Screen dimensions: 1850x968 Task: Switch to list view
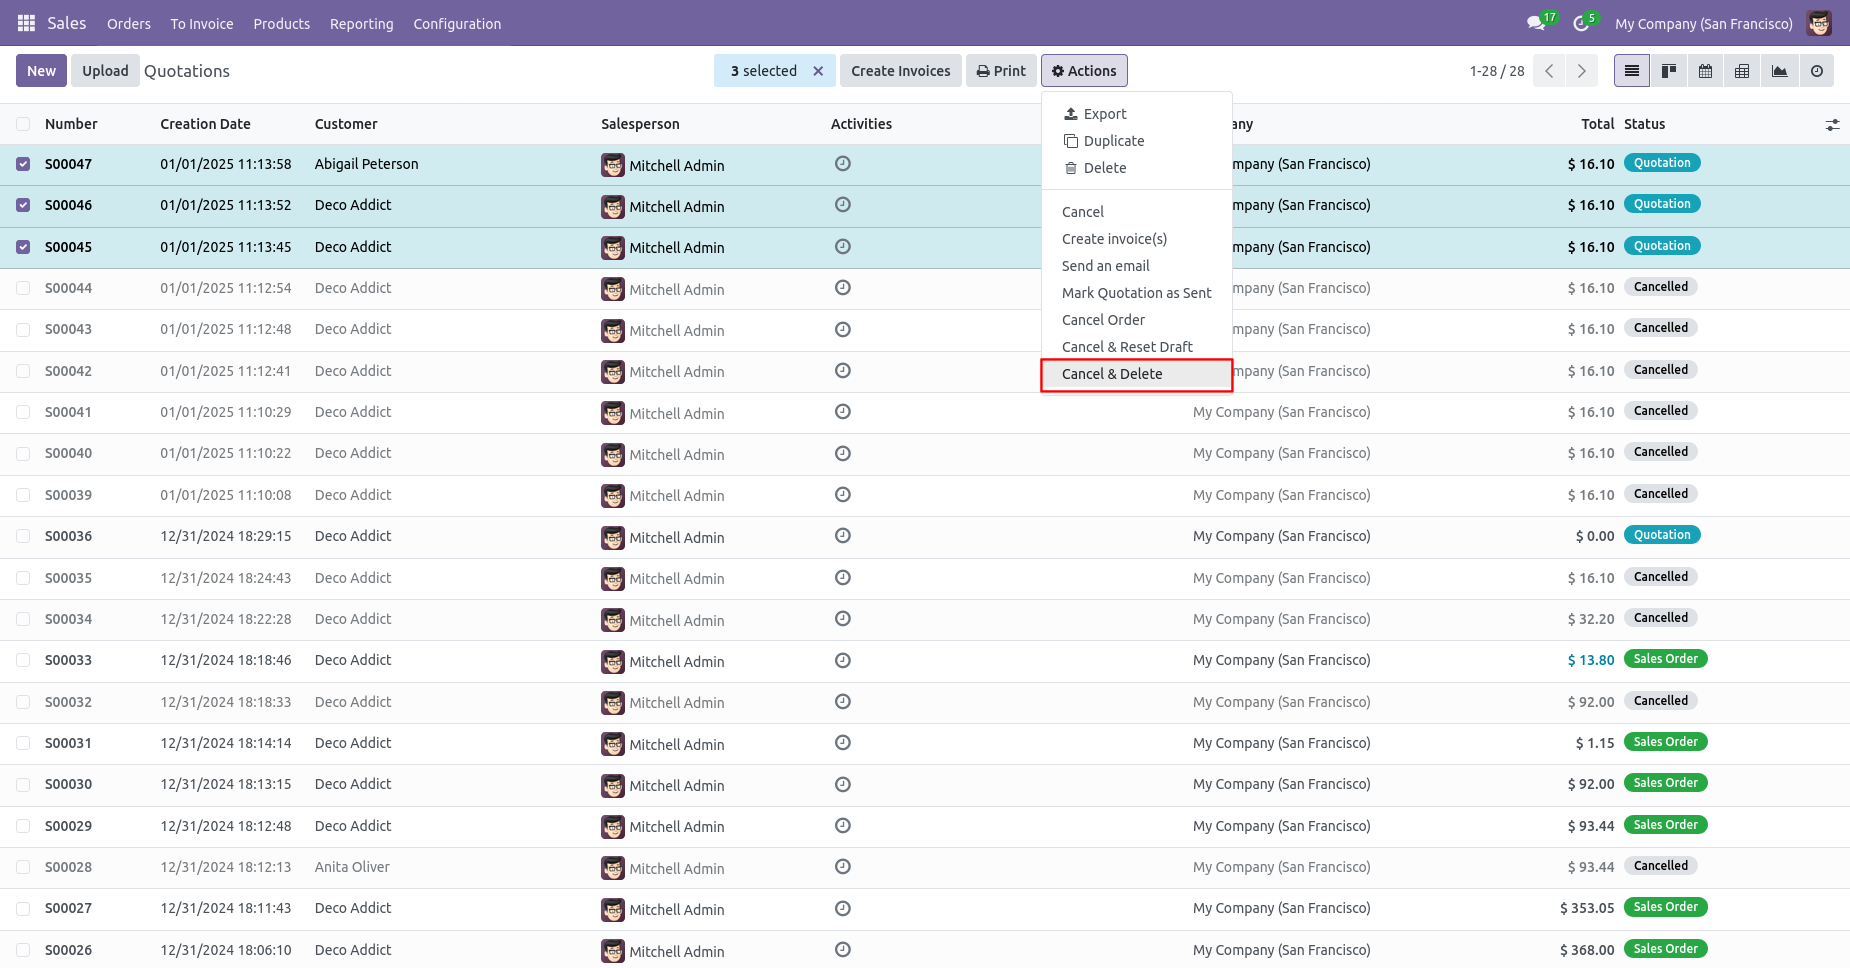click(x=1632, y=71)
